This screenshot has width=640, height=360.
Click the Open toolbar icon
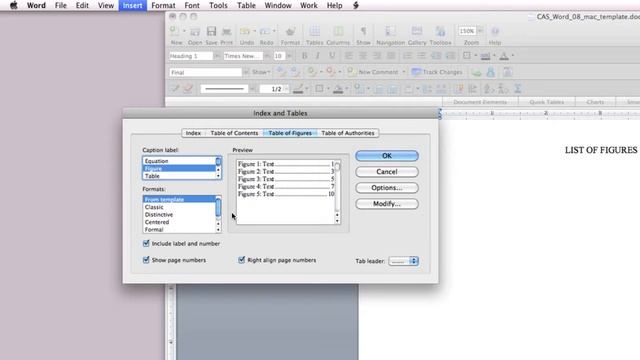point(195,31)
